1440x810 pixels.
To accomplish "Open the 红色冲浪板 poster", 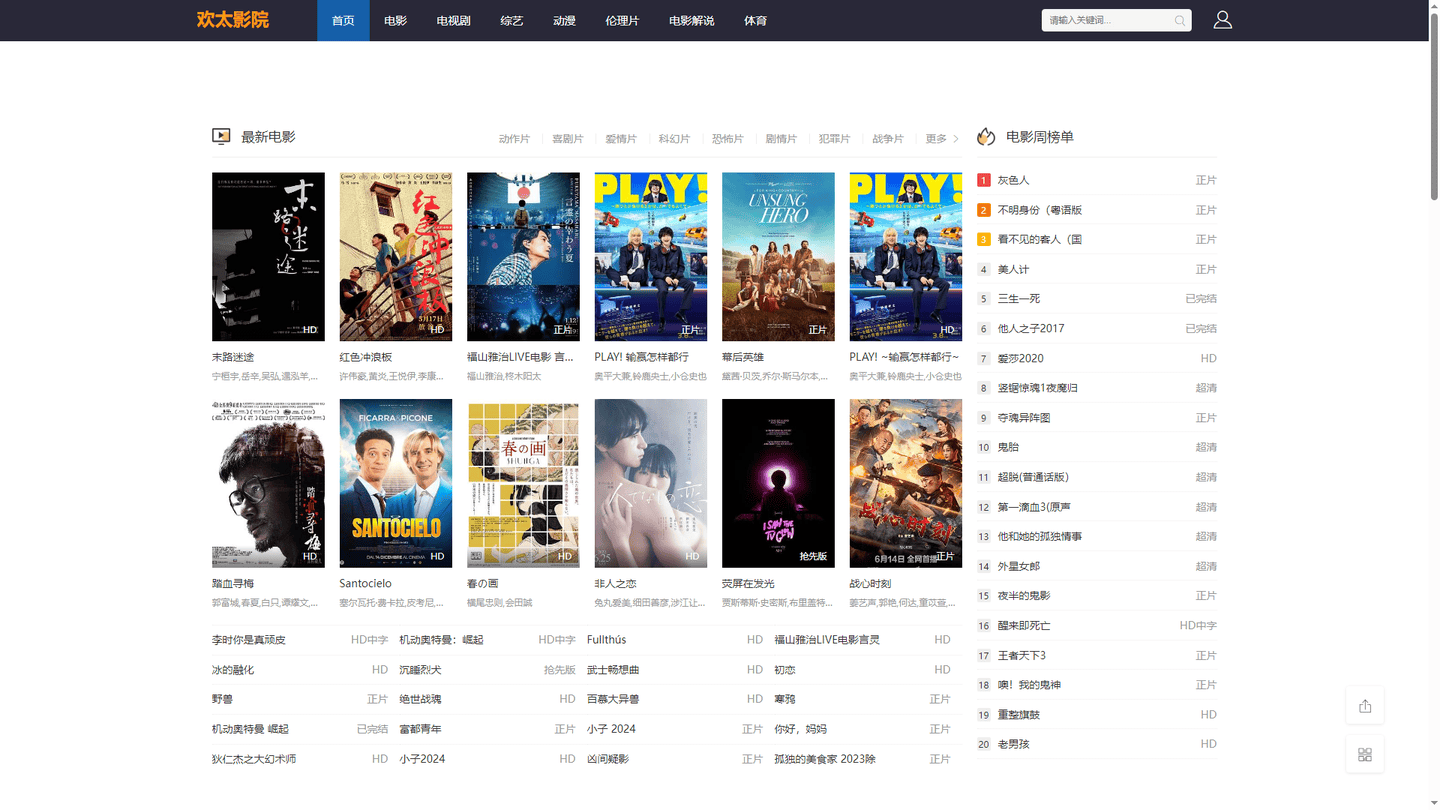I will click(396, 257).
